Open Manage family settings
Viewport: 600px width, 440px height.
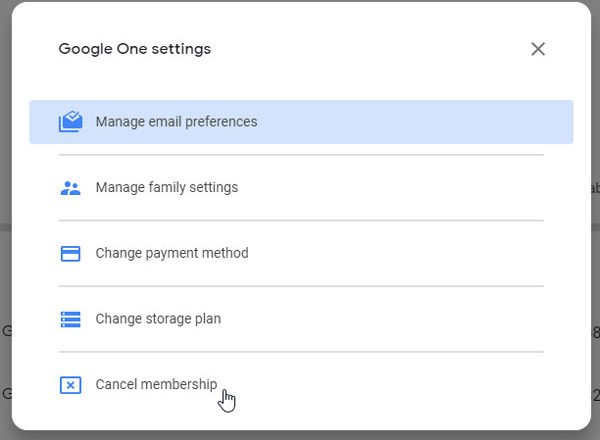coord(166,188)
